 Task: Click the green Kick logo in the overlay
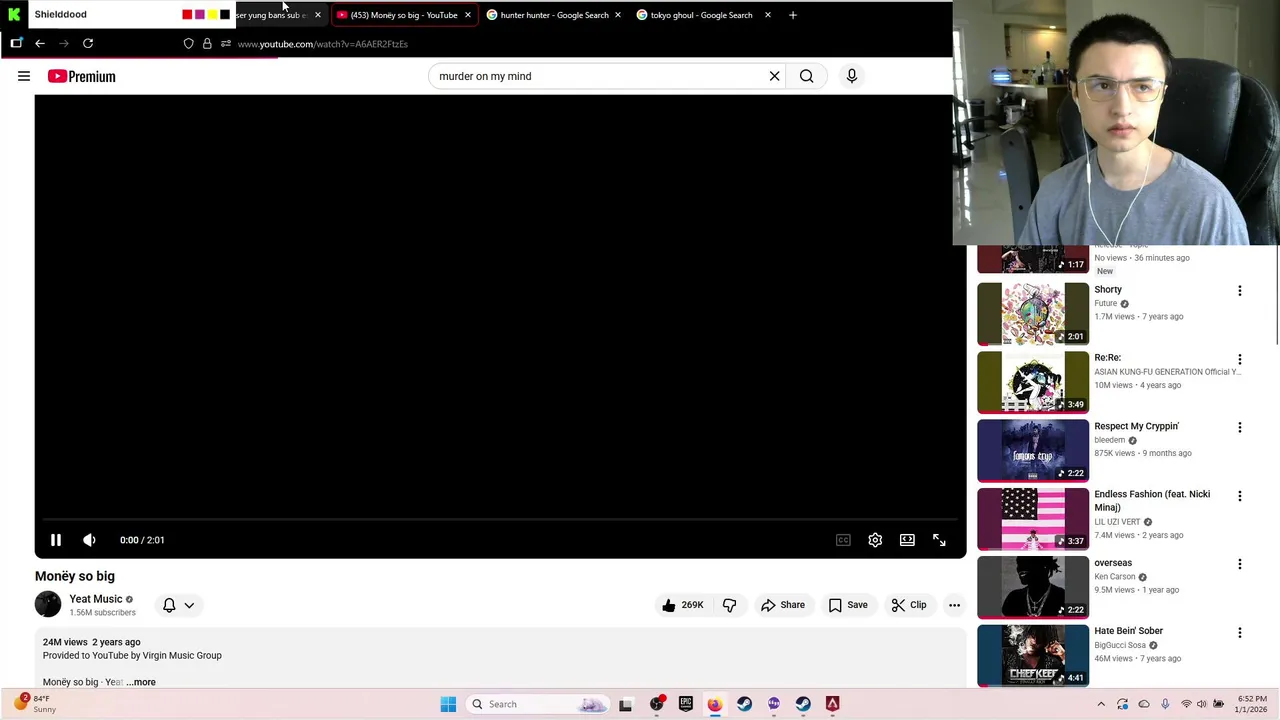(14, 14)
